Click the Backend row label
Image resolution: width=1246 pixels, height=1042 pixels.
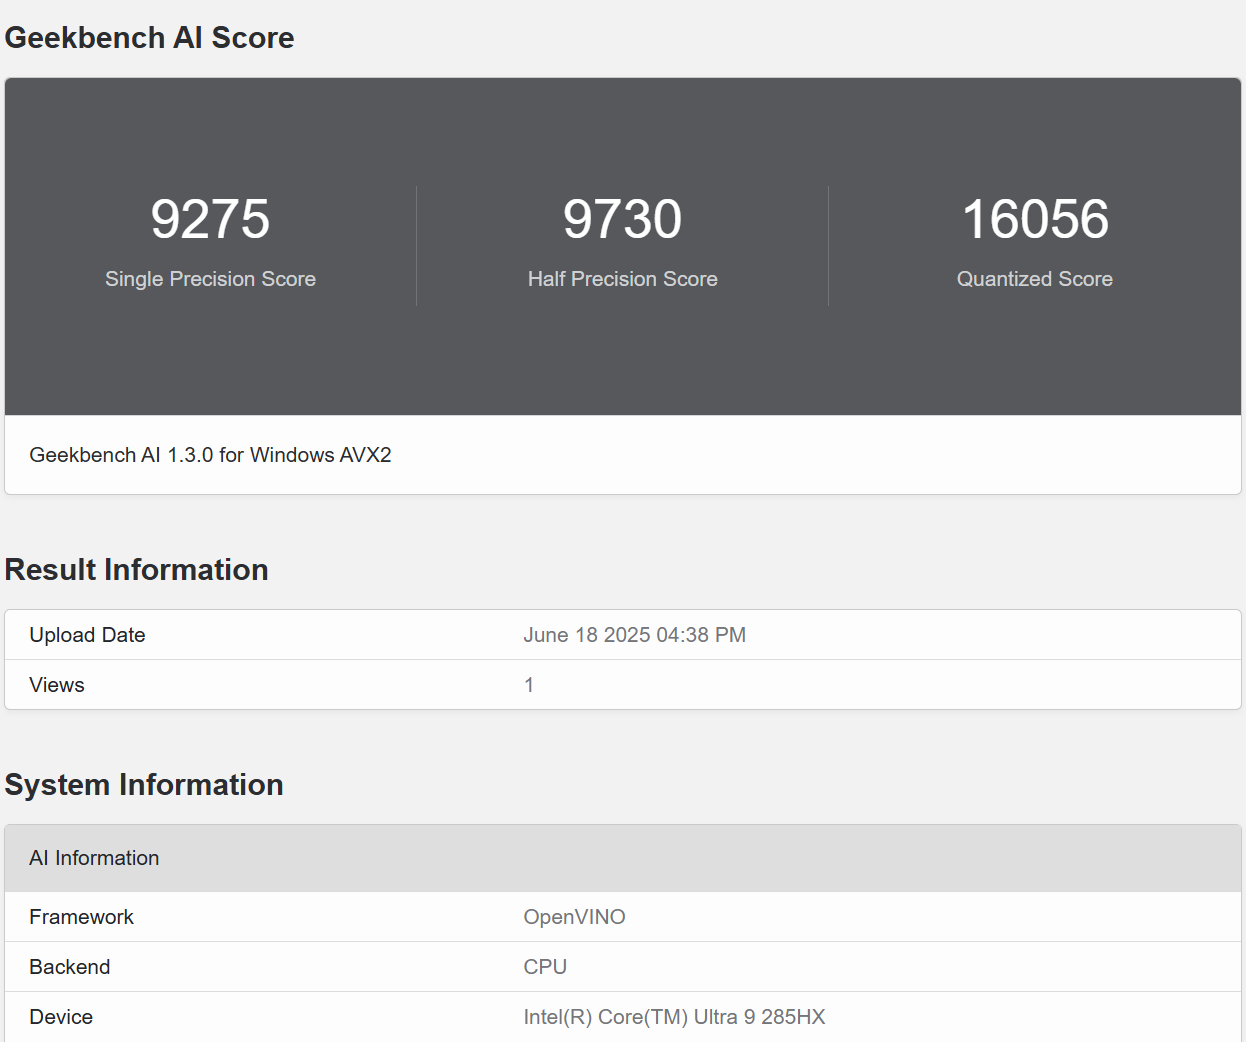(70, 967)
